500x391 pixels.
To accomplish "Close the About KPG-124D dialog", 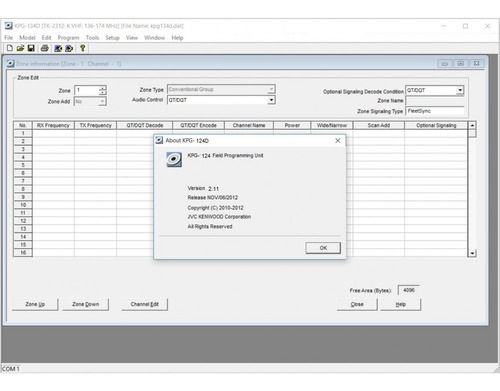I will pyautogui.click(x=338, y=140).
